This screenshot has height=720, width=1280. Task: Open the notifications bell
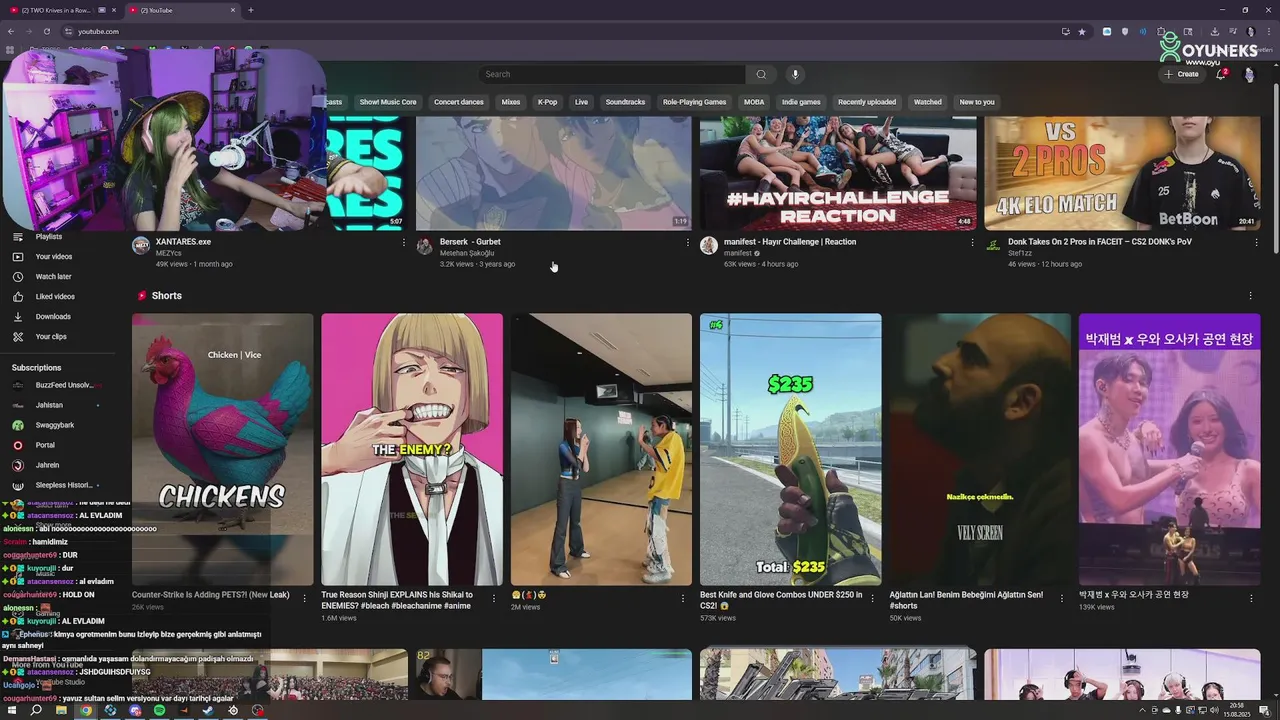pos(1221,74)
